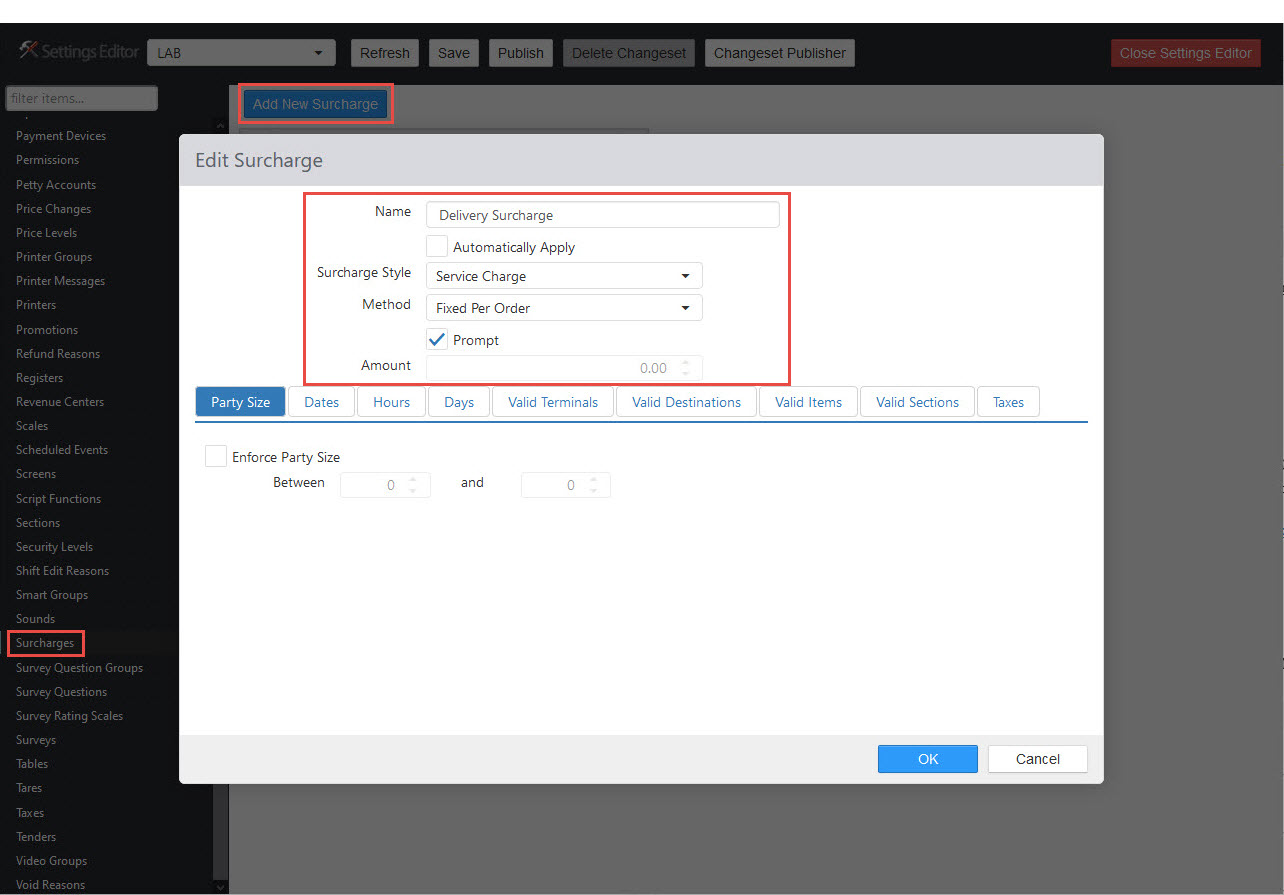Select Screens in sidebar
1284x895 pixels.
point(36,474)
